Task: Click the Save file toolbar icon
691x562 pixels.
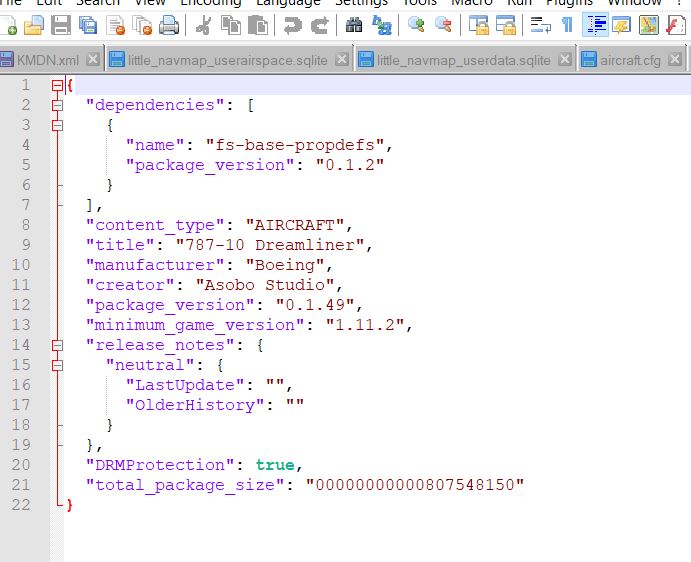Action: point(61,25)
